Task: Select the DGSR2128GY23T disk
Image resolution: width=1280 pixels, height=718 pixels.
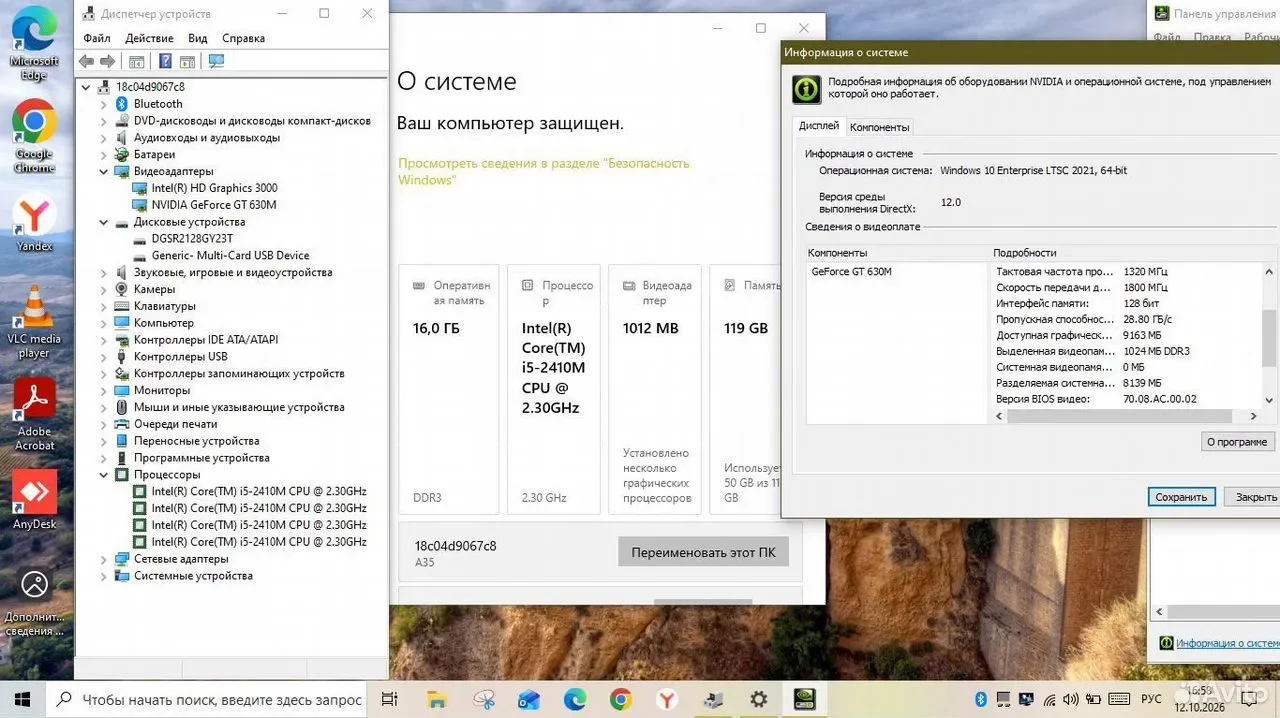Action: [x=192, y=238]
